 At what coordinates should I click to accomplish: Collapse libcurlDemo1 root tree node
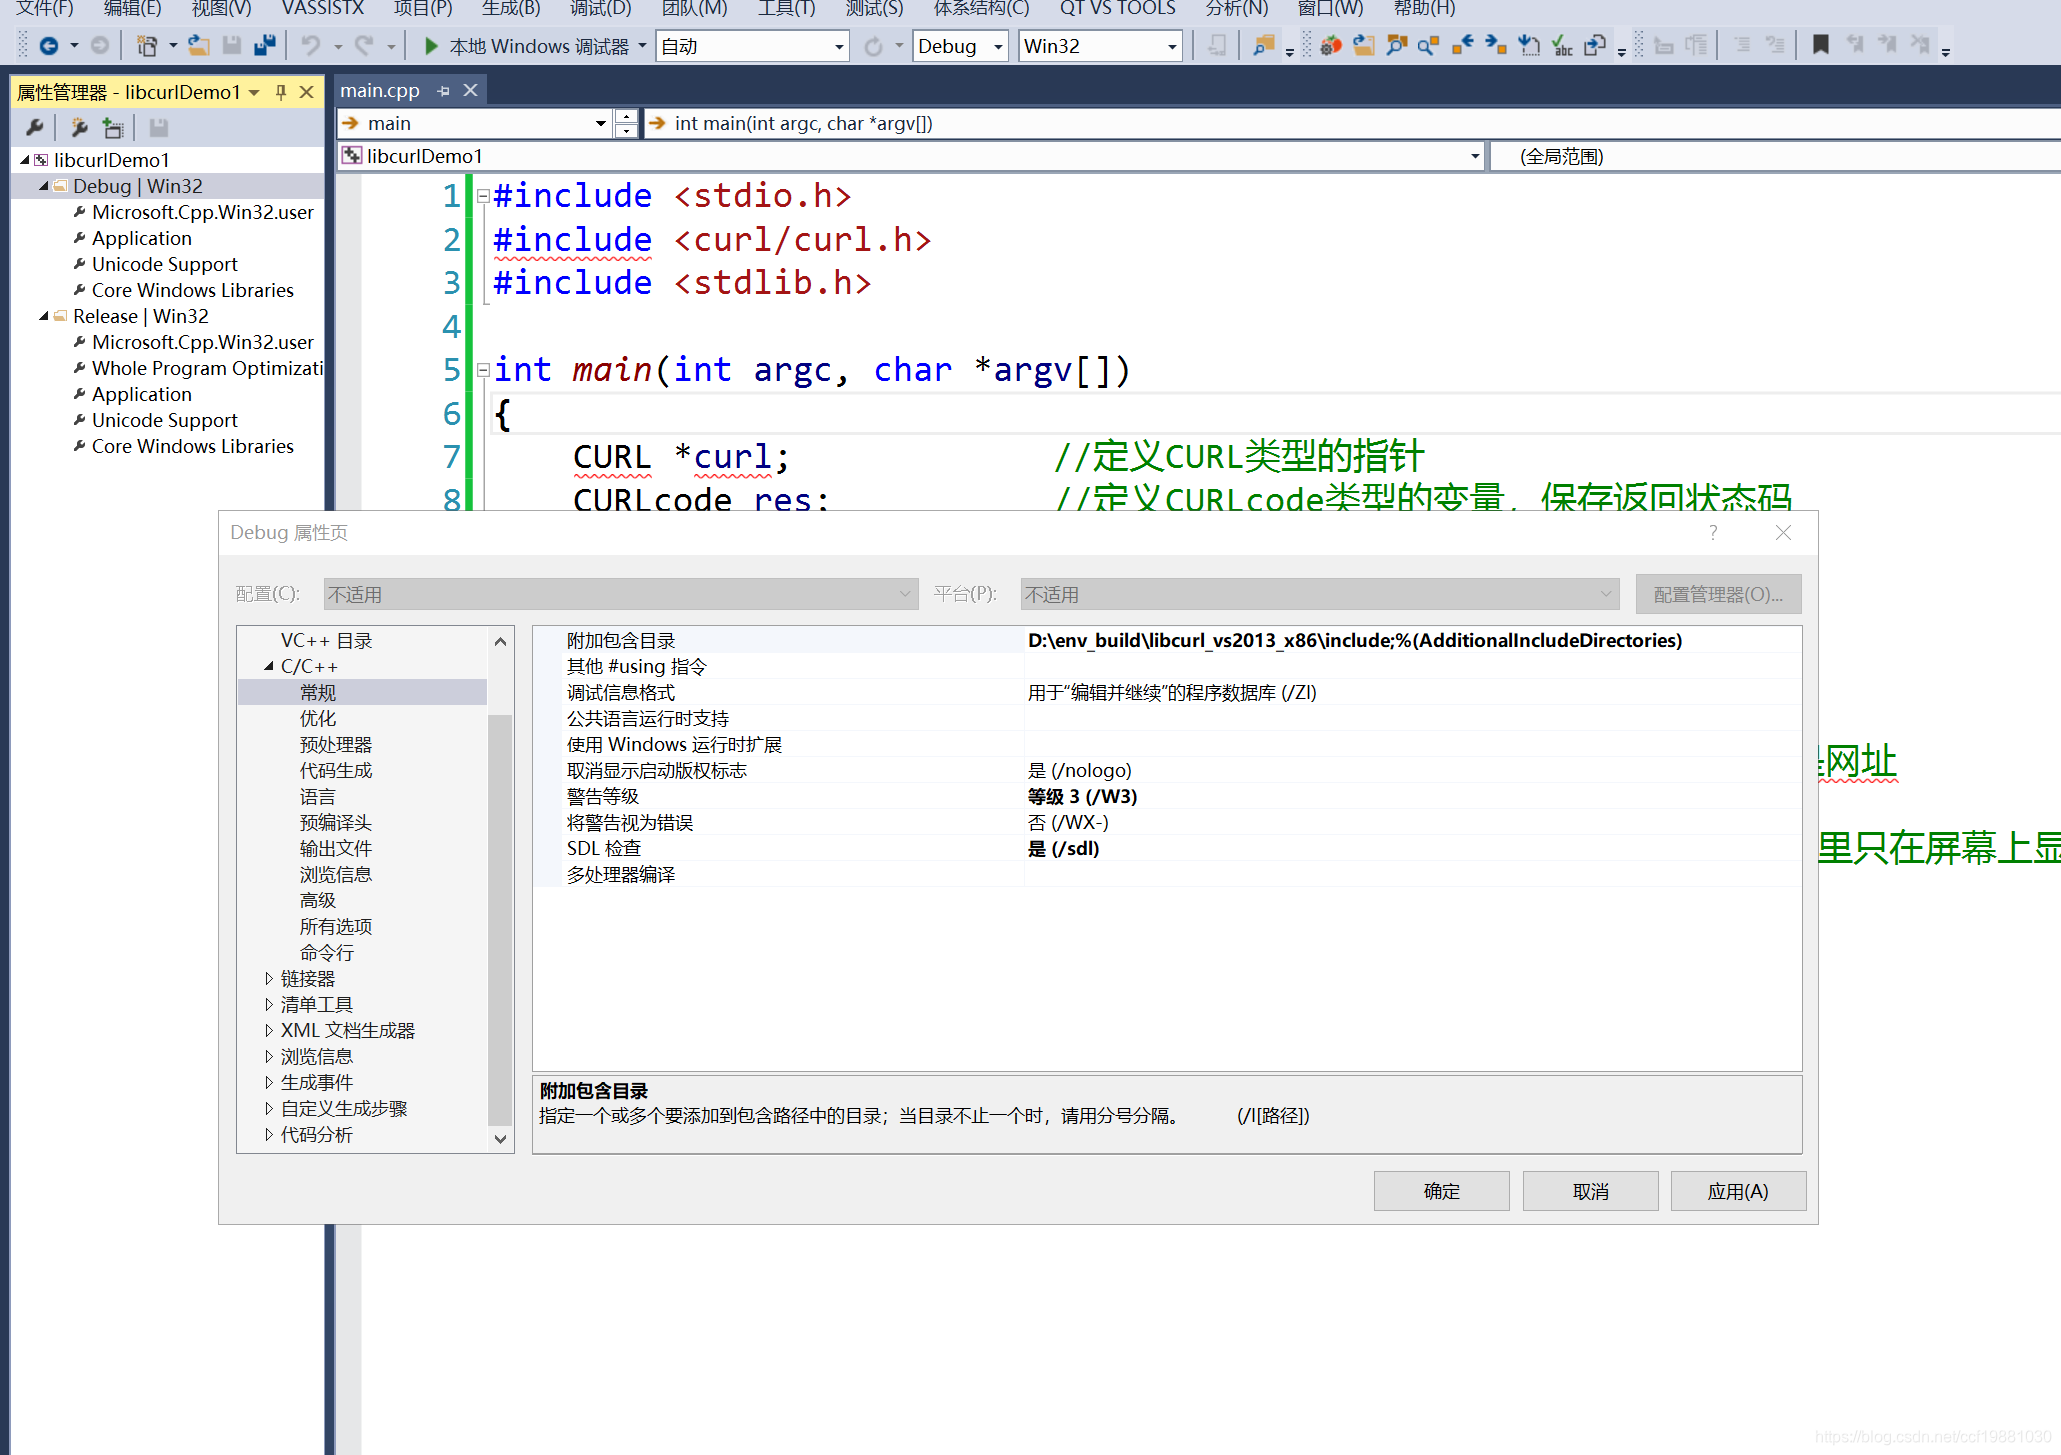[x=25, y=160]
